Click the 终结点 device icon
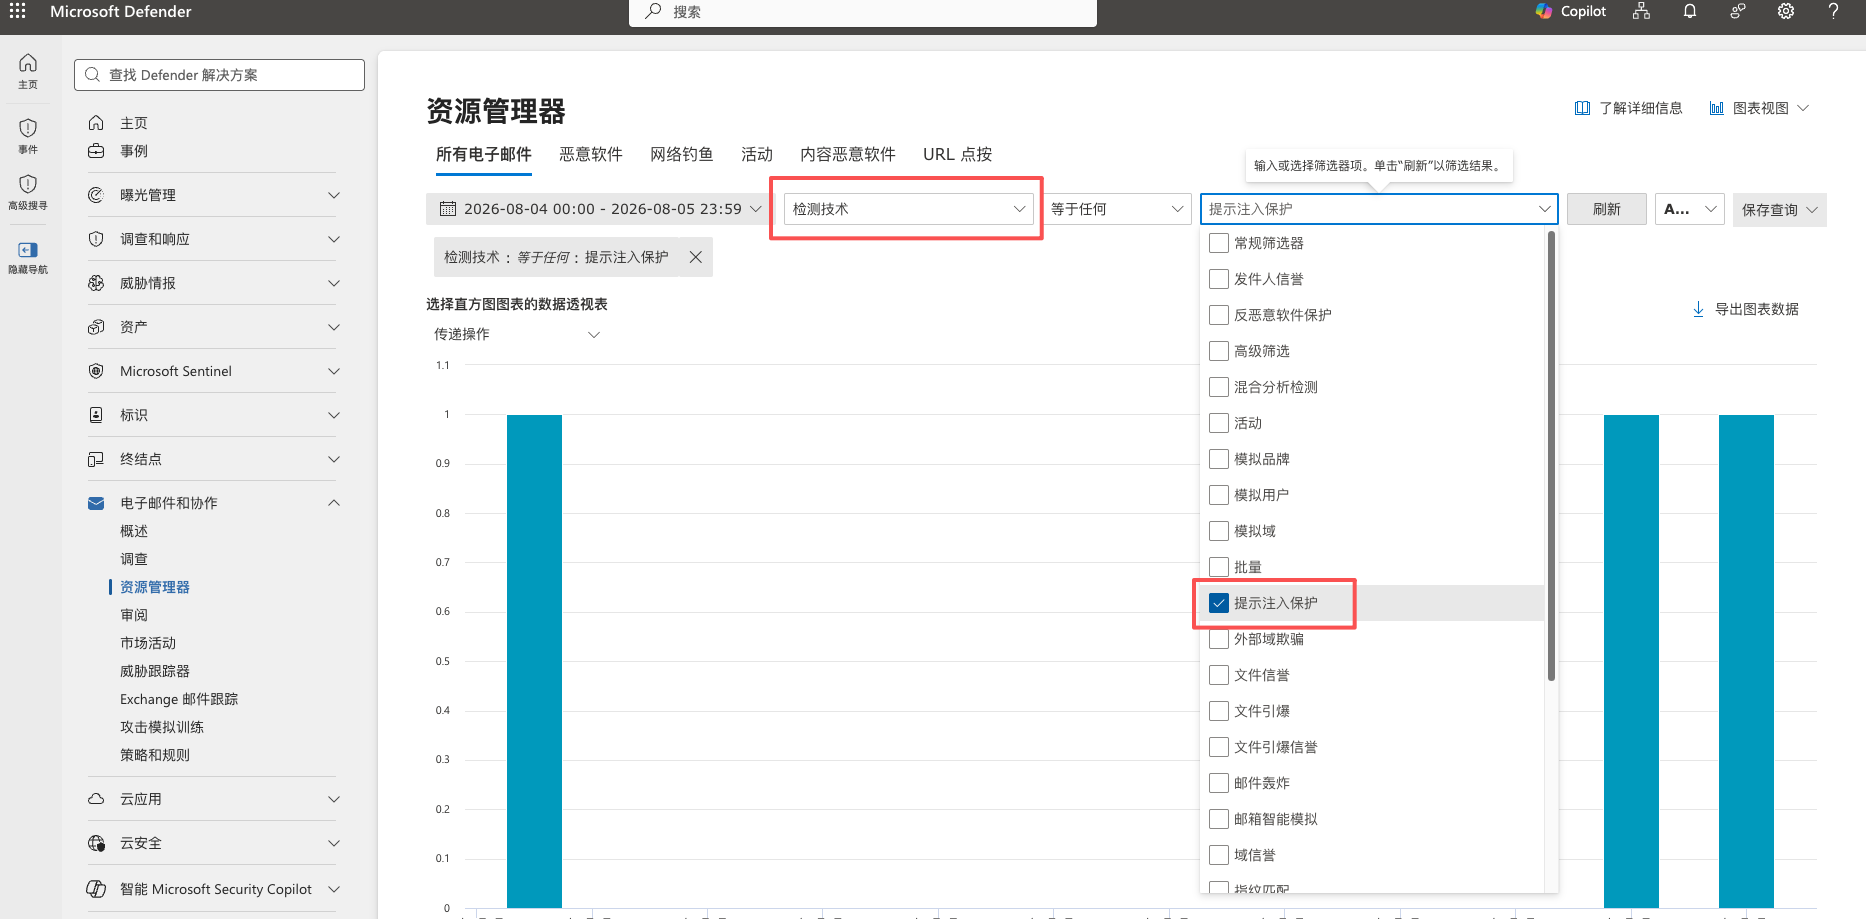The height and width of the screenshot is (919, 1866). [96, 459]
